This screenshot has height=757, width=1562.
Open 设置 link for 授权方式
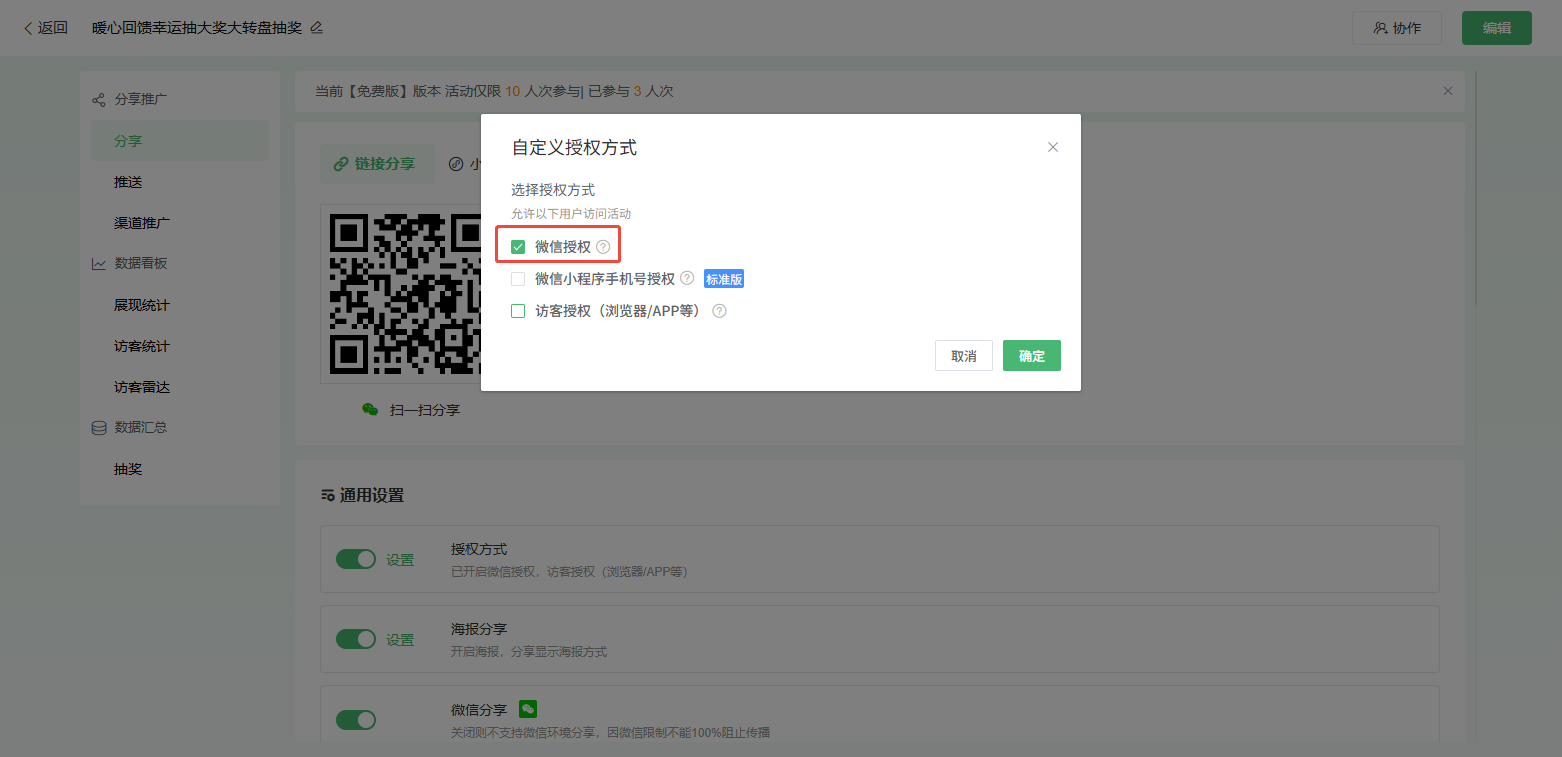400,560
